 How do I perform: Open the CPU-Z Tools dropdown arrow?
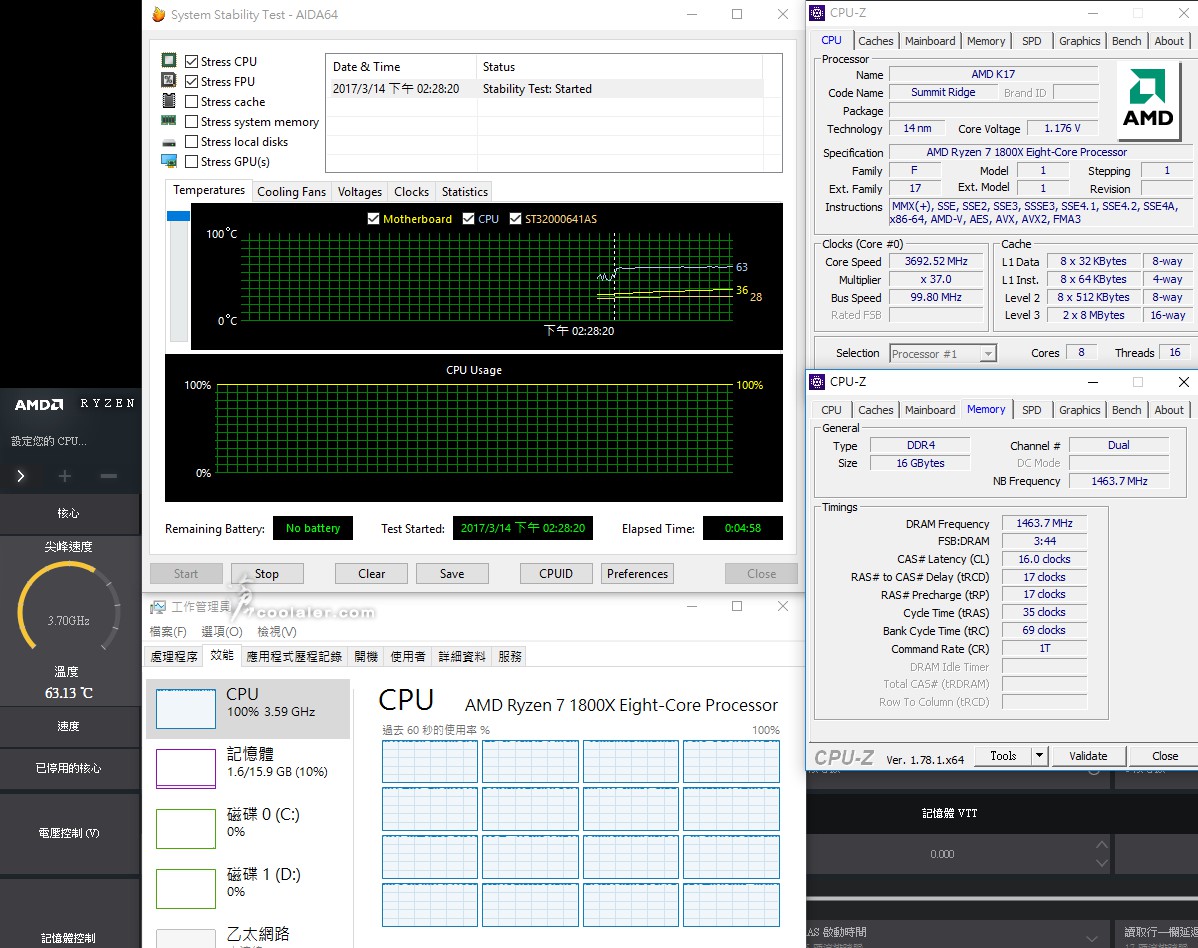(x=1039, y=755)
